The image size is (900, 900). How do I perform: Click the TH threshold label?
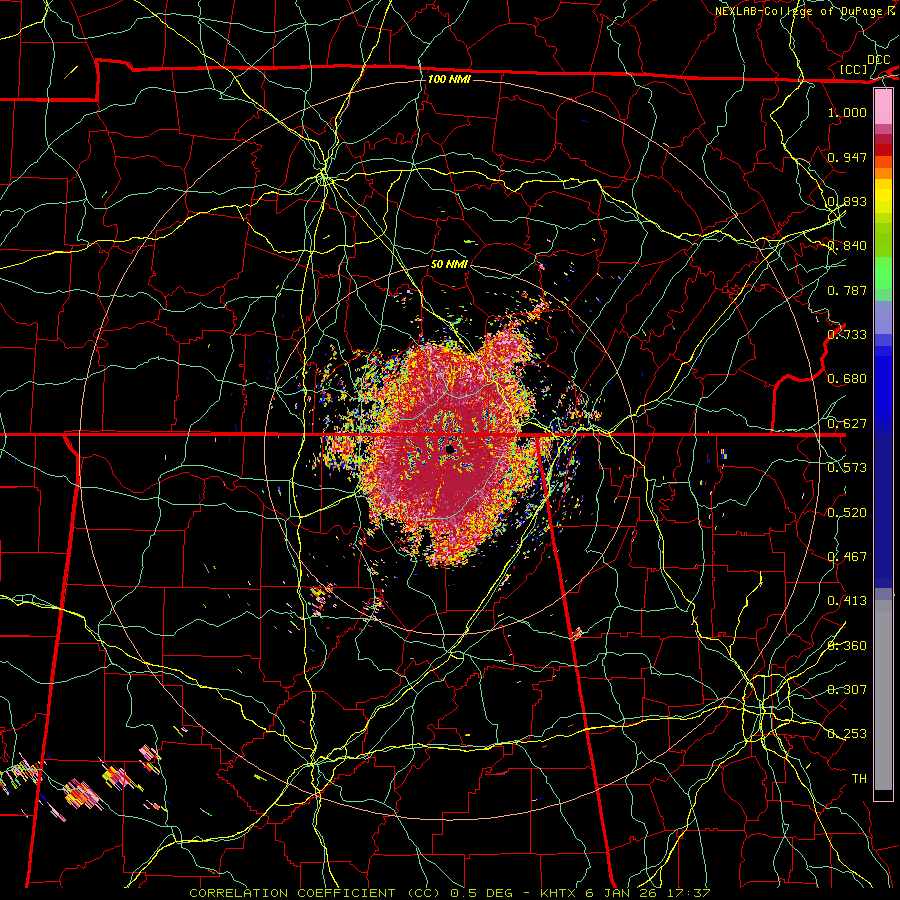(x=859, y=779)
